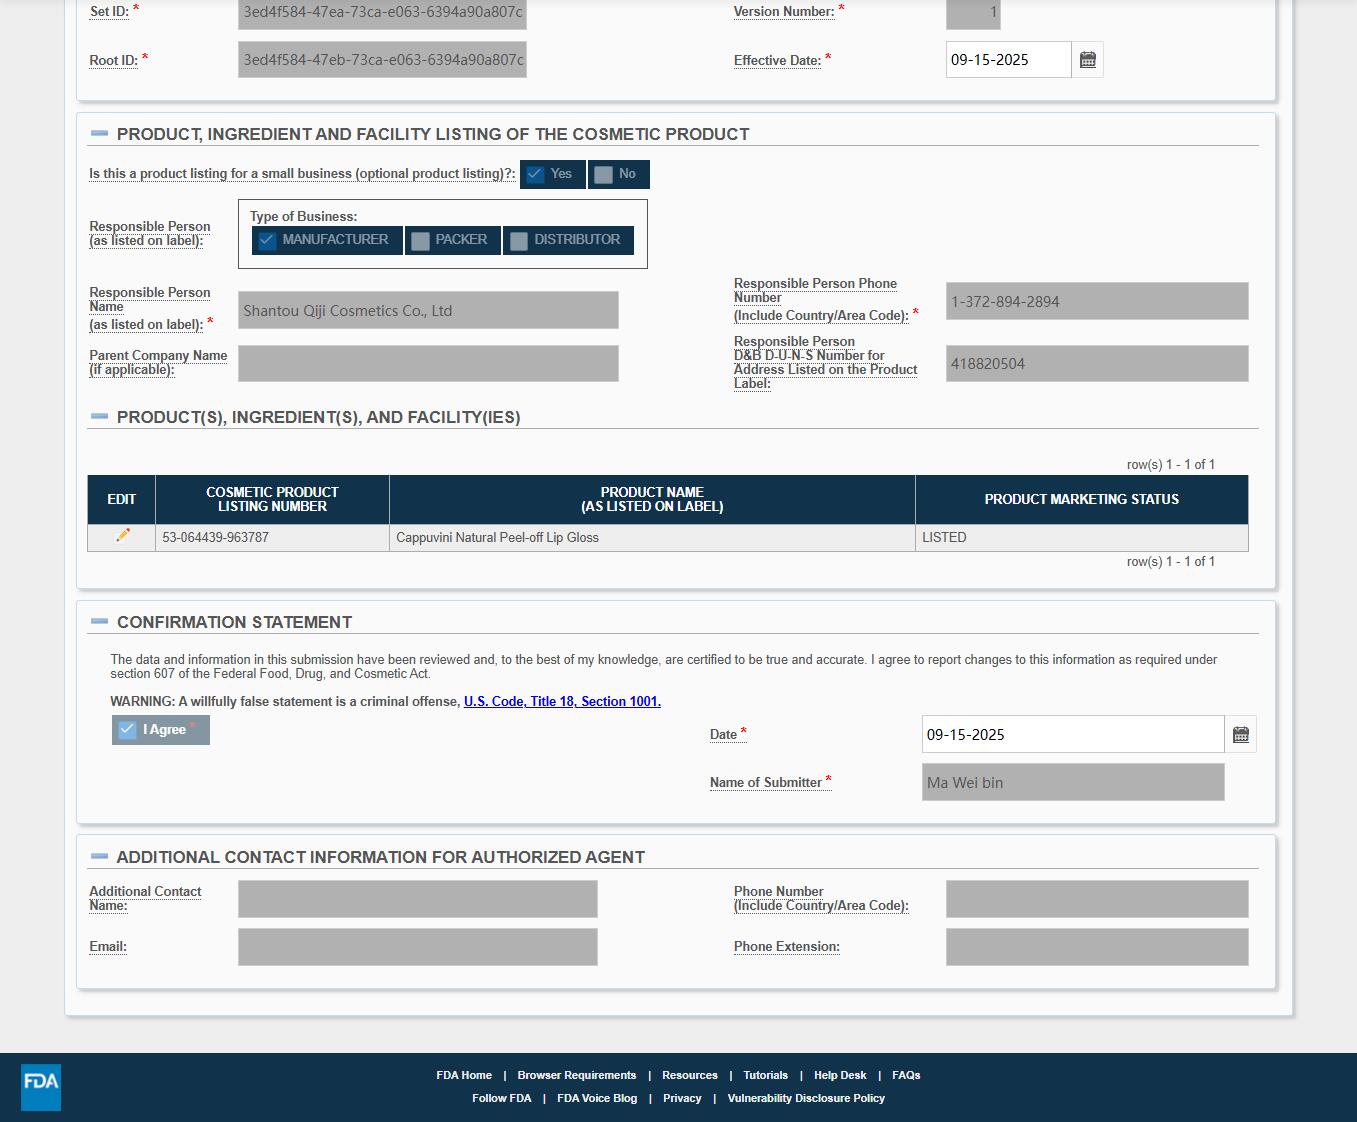Click the pencil edit icon for Cappuvini product
The width and height of the screenshot is (1357, 1122).
[x=122, y=536]
